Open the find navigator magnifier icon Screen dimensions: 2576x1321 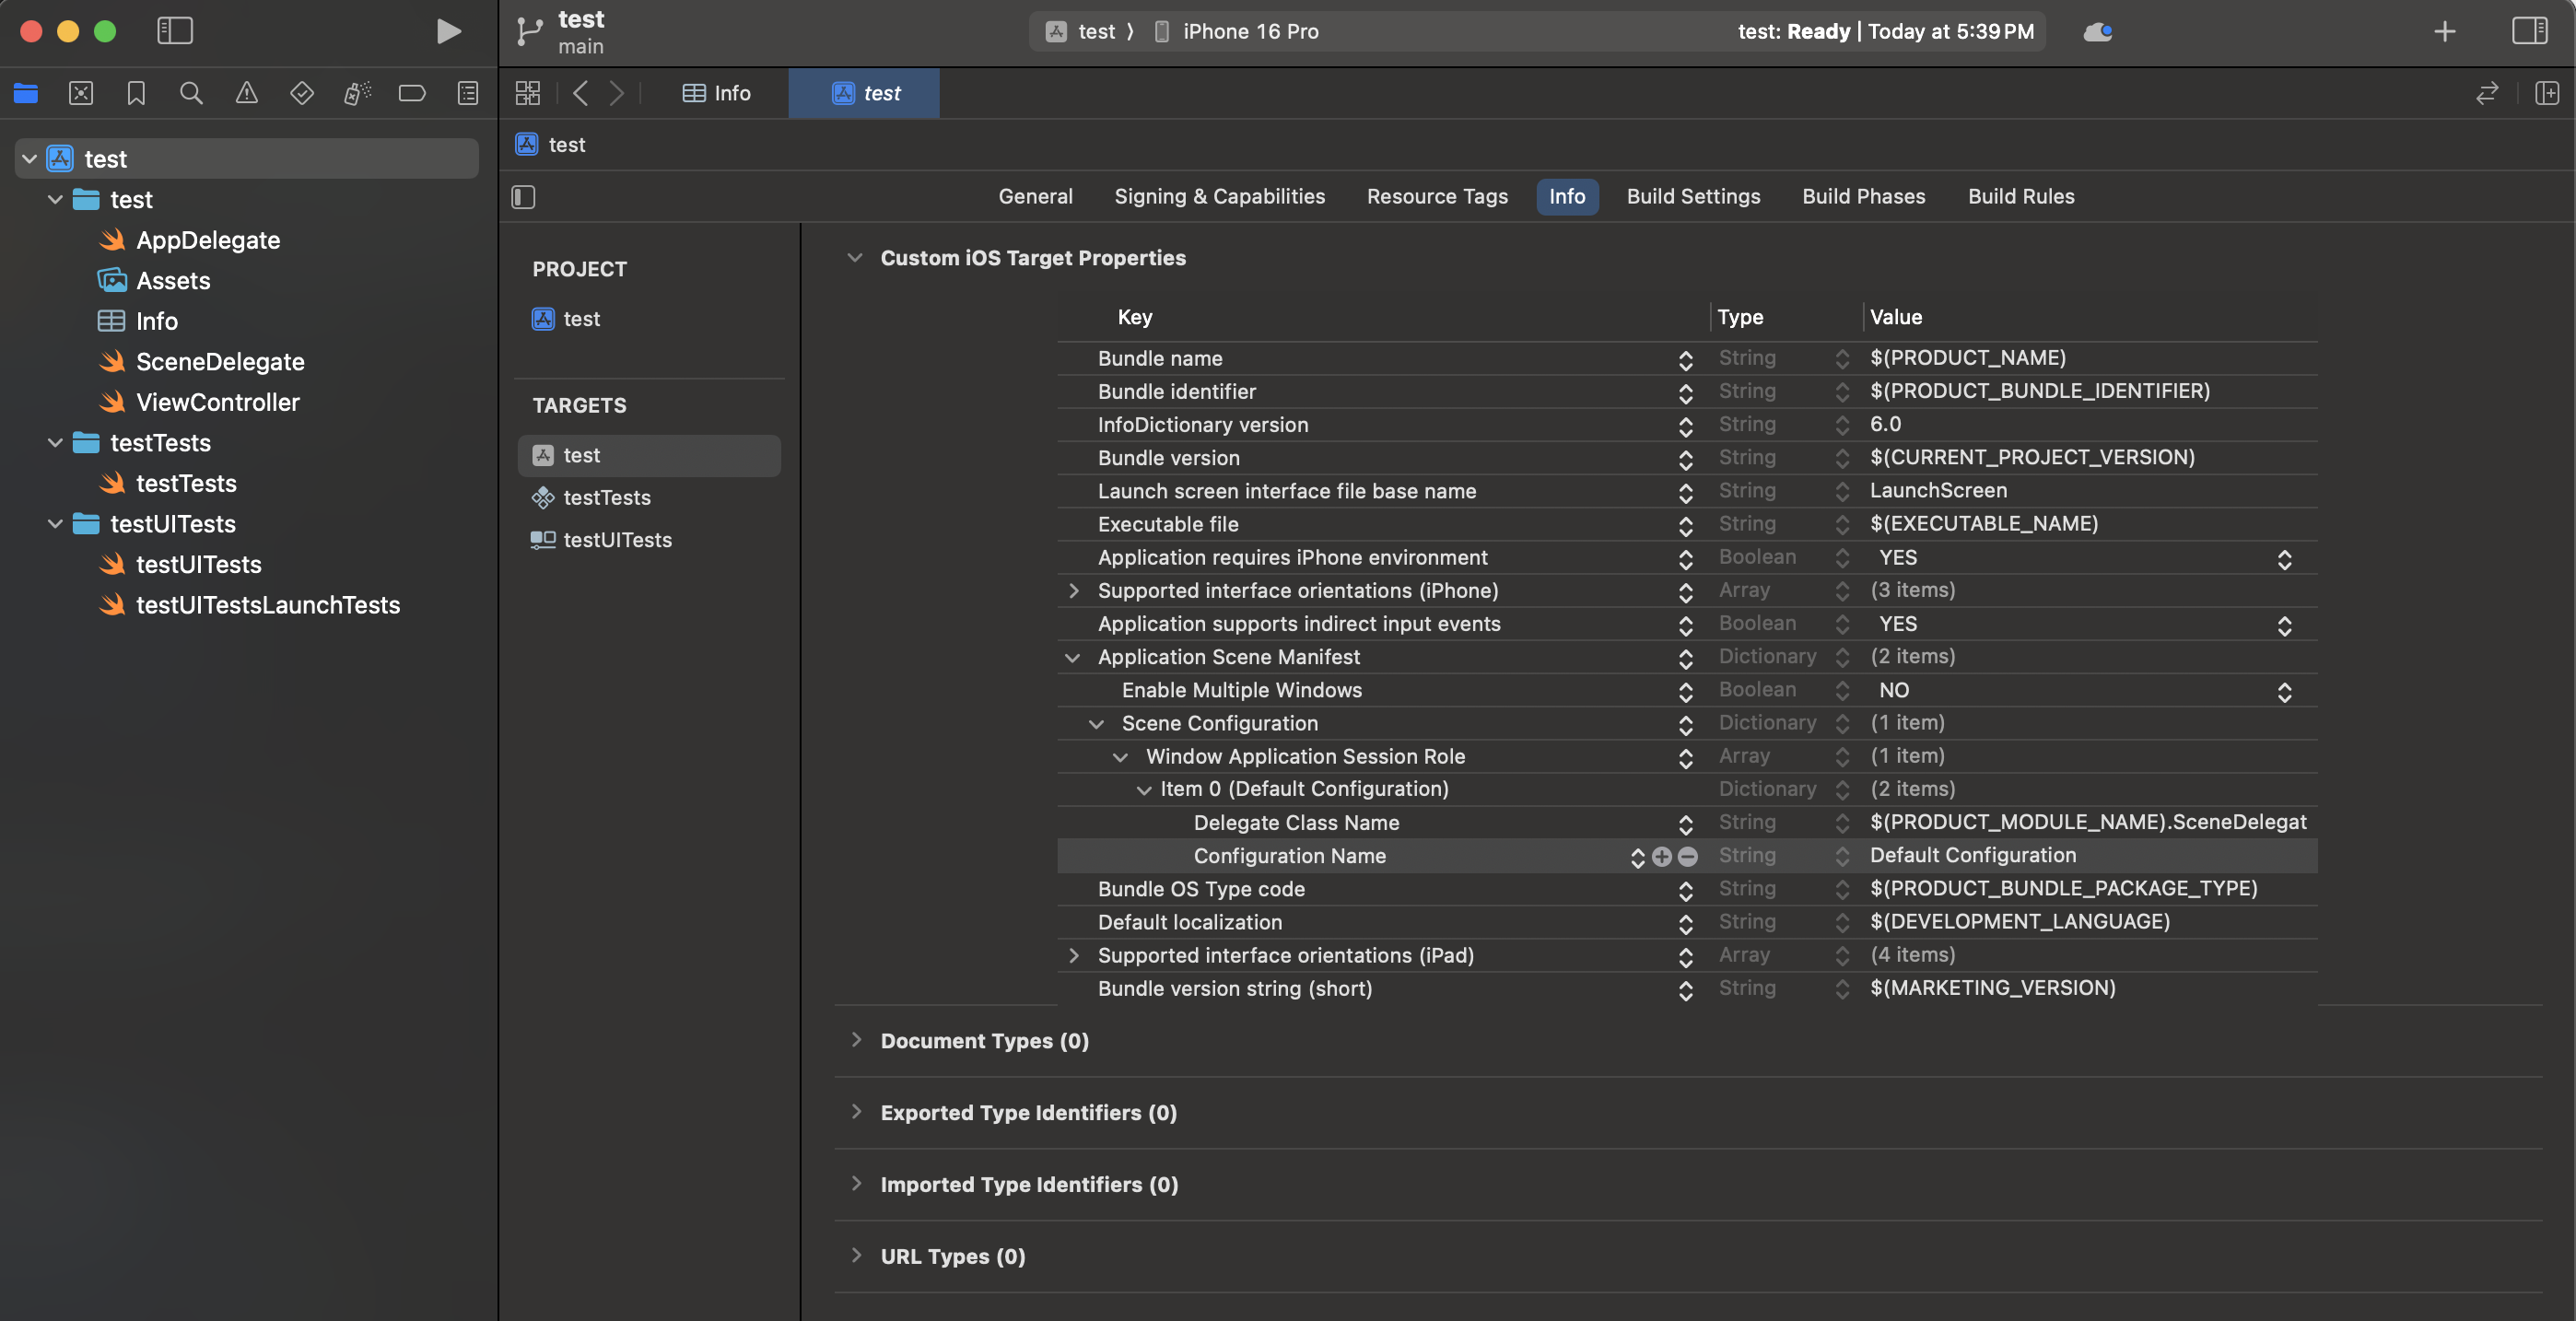point(191,93)
